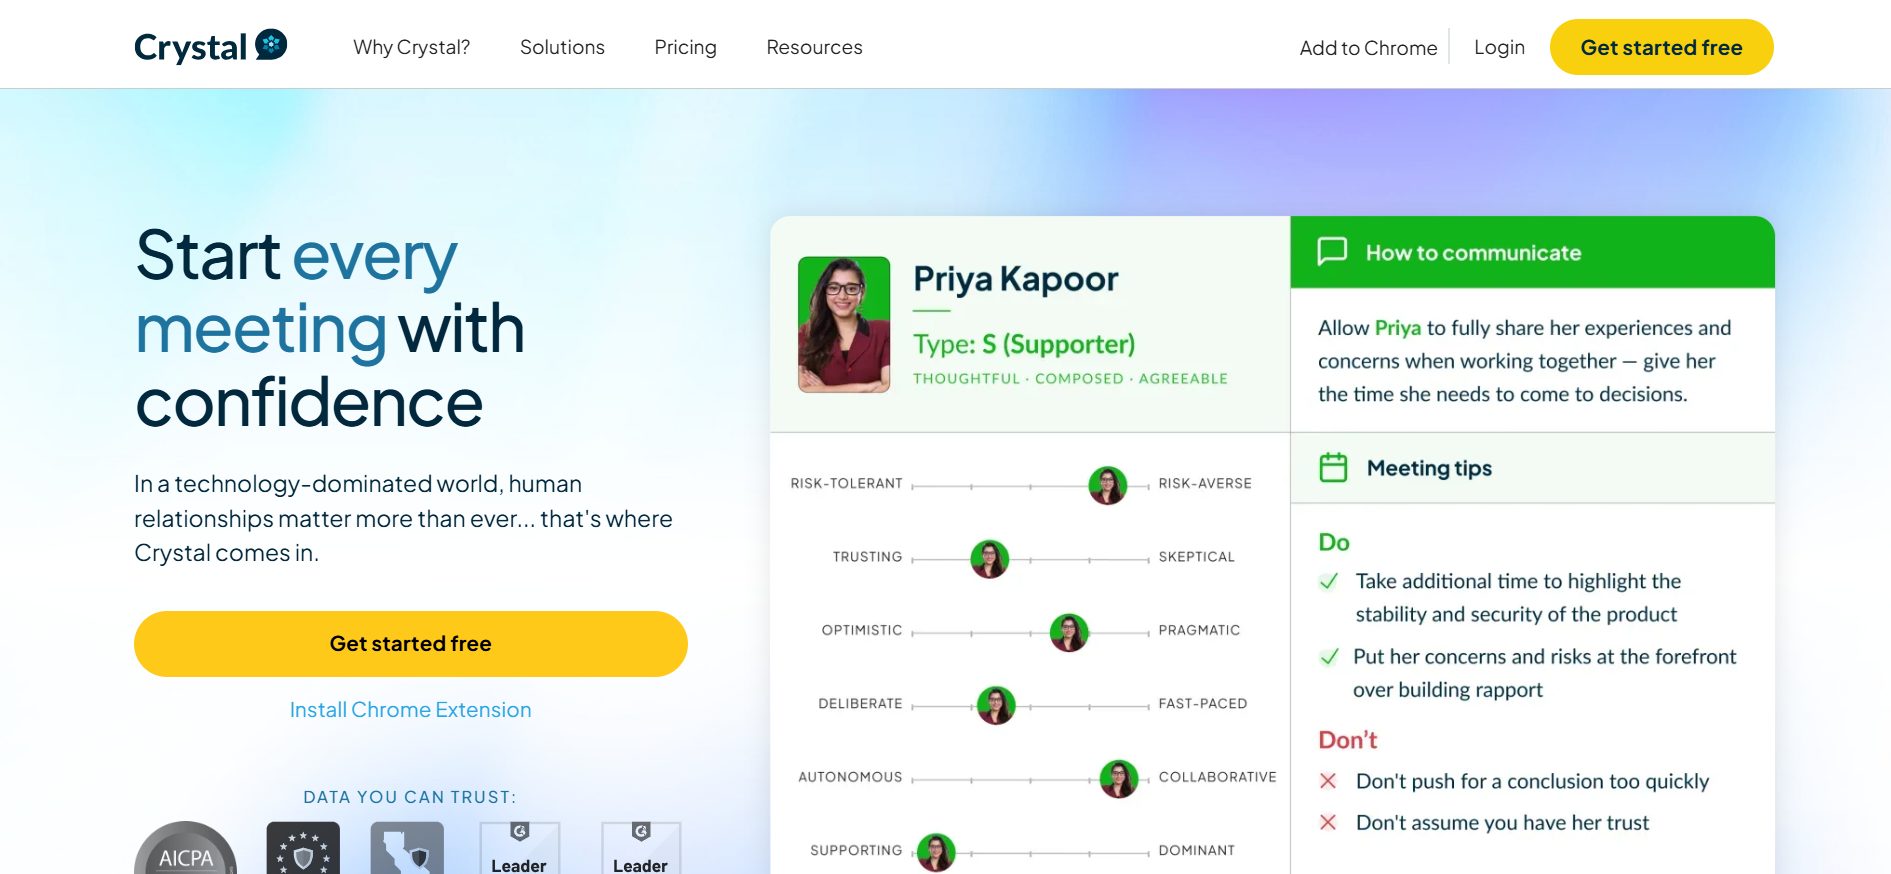Viewport: 1891px width, 874px height.
Task: Click the Risk-Tolerant slider avatar marker
Action: pyautogui.click(x=1107, y=485)
